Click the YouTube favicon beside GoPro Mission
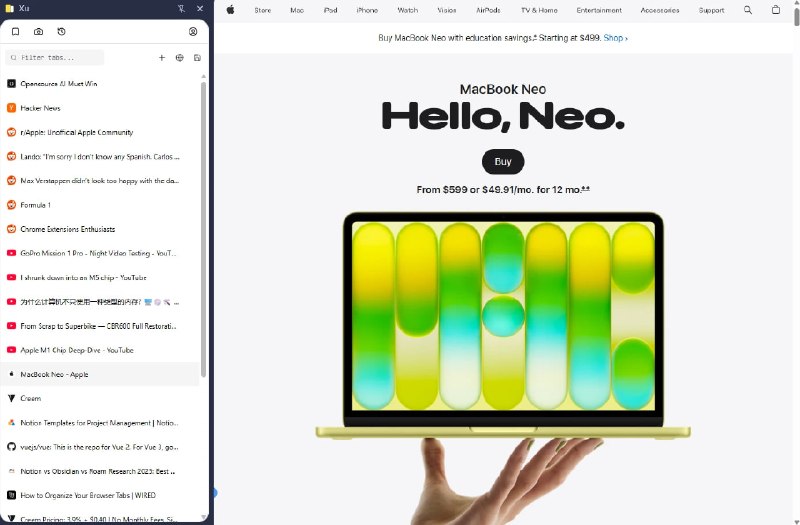Viewport: 800px width, 525px height. (11, 253)
